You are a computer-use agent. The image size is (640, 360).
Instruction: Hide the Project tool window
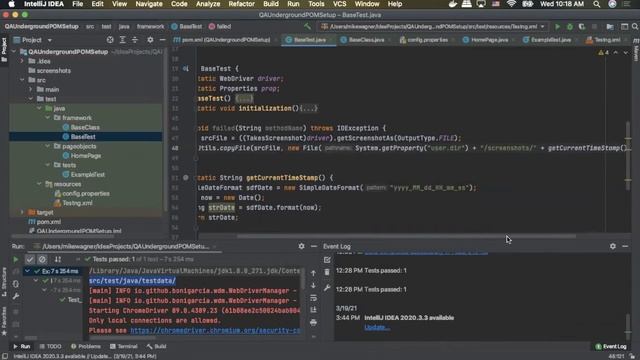(x=162, y=40)
